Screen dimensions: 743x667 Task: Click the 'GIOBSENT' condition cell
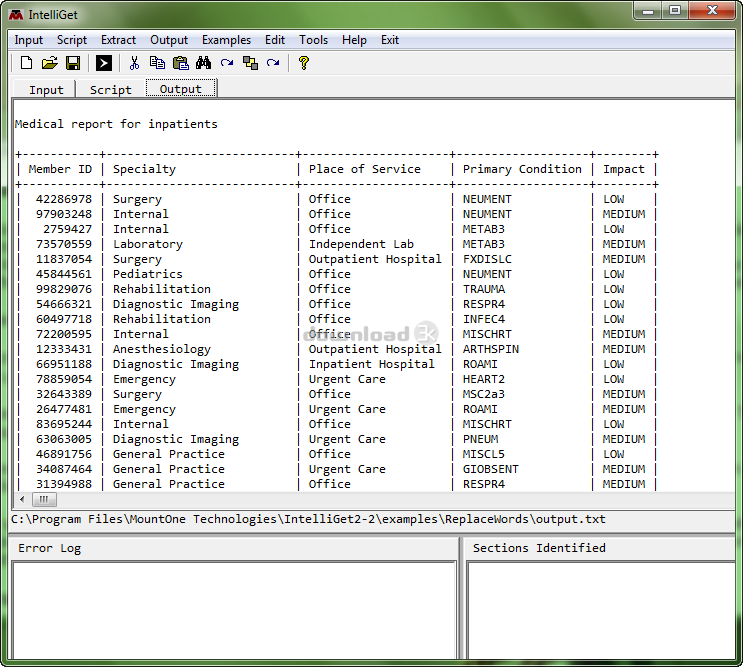[x=490, y=469]
